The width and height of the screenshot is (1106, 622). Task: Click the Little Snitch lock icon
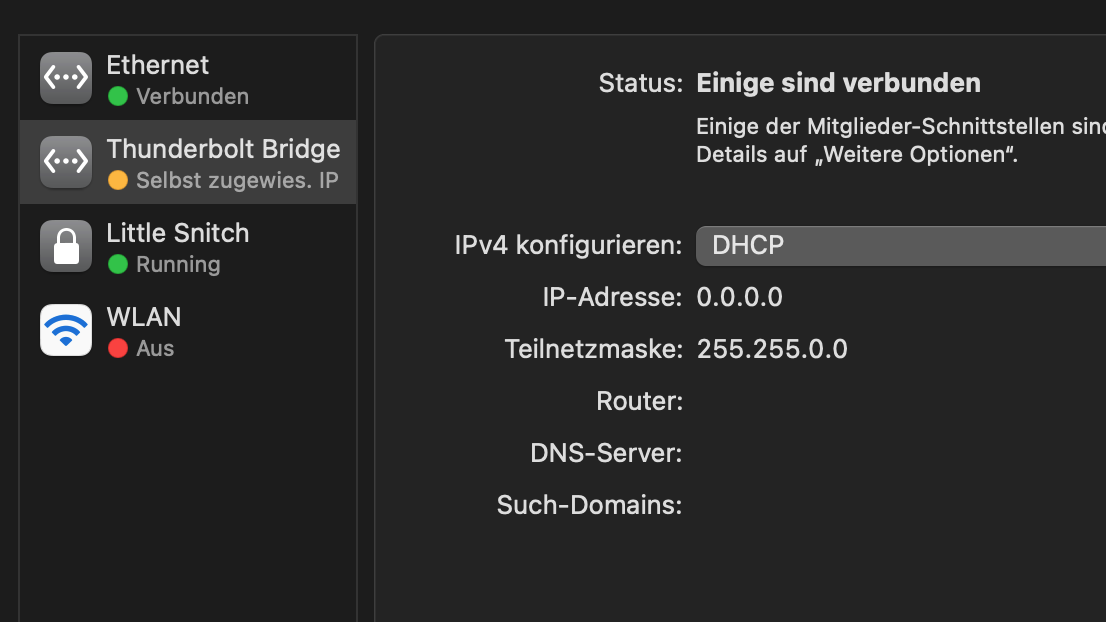66,246
